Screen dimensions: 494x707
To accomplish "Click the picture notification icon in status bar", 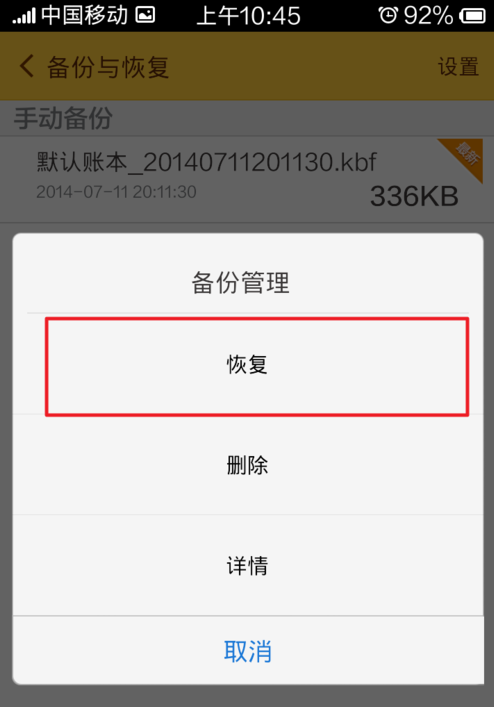I will click(145, 15).
